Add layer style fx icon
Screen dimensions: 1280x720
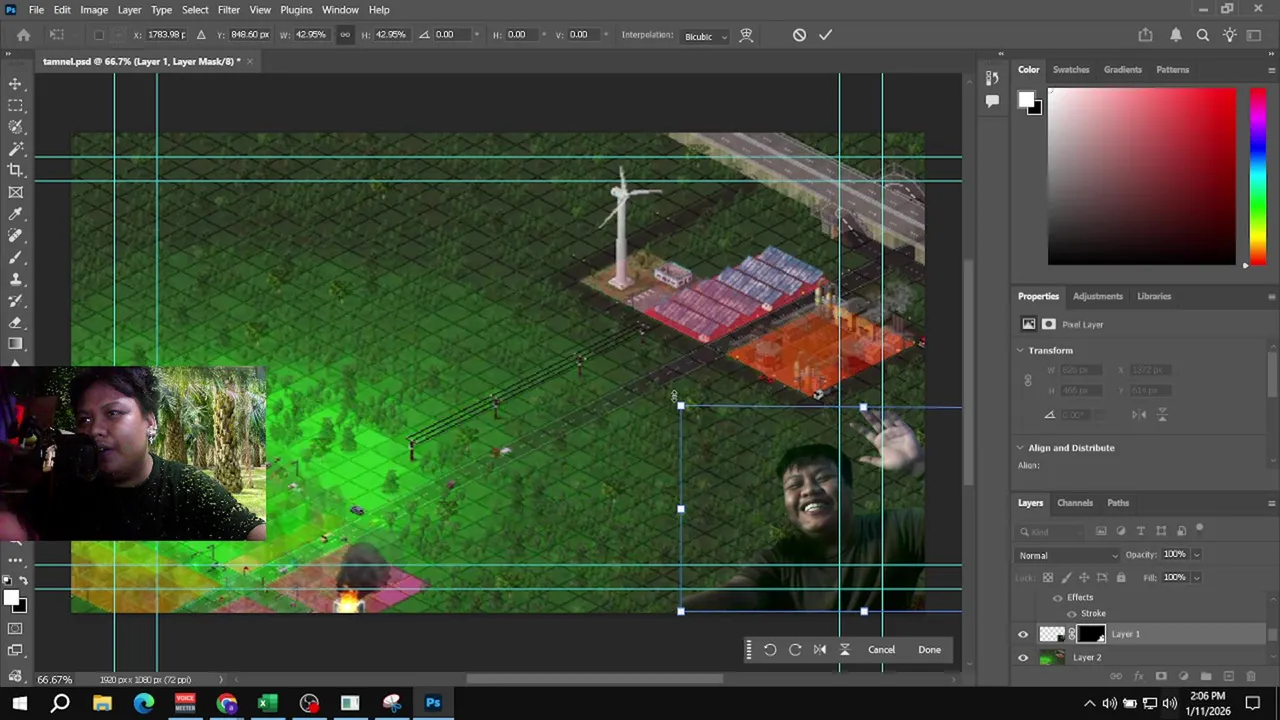click(1138, 677)
